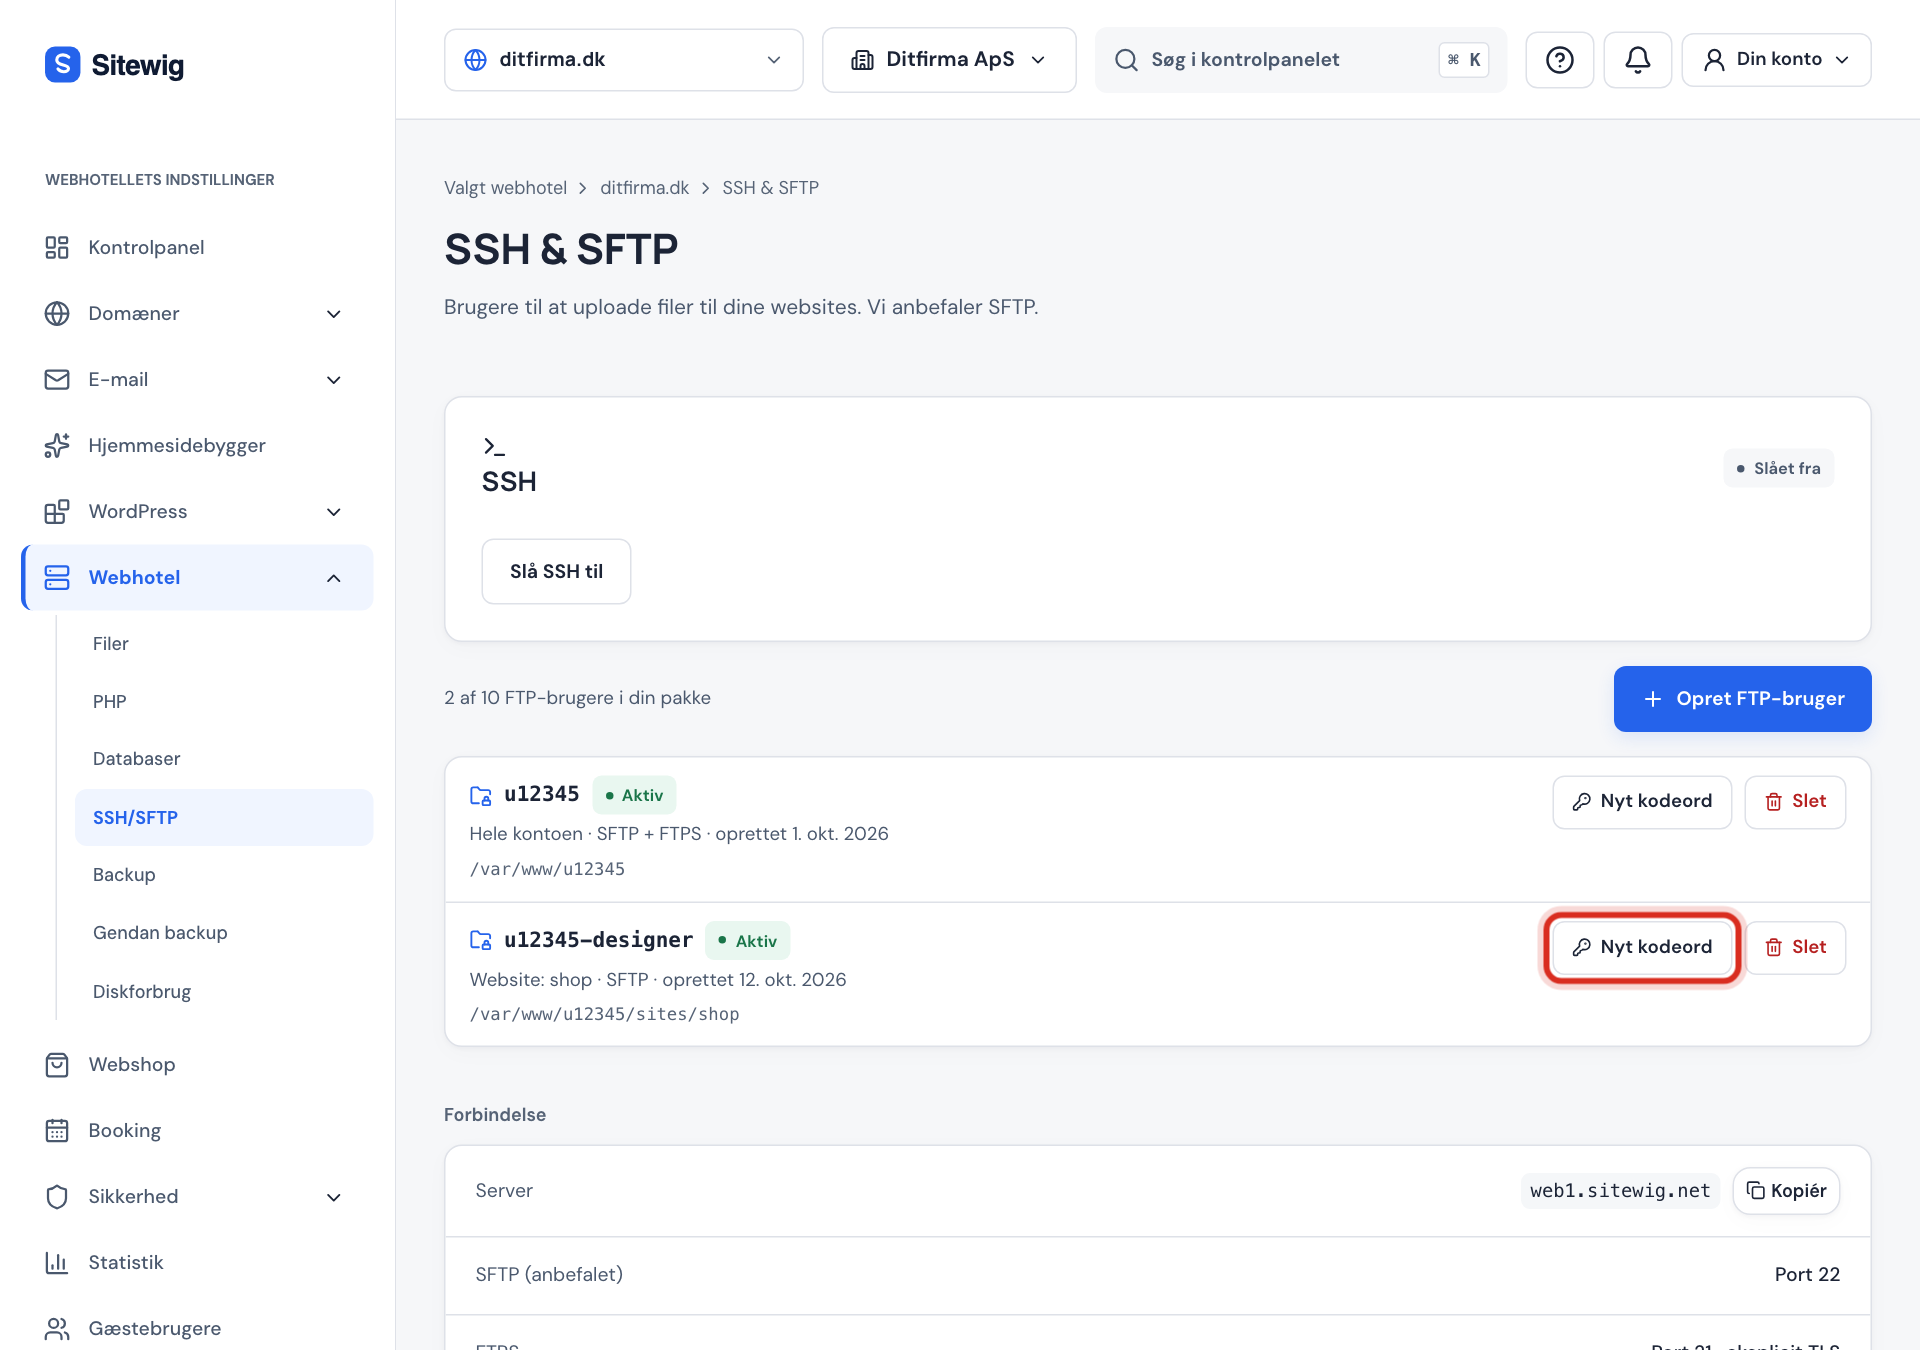
Task: Click the E-mail envelope icon
Action: point(57,379)
